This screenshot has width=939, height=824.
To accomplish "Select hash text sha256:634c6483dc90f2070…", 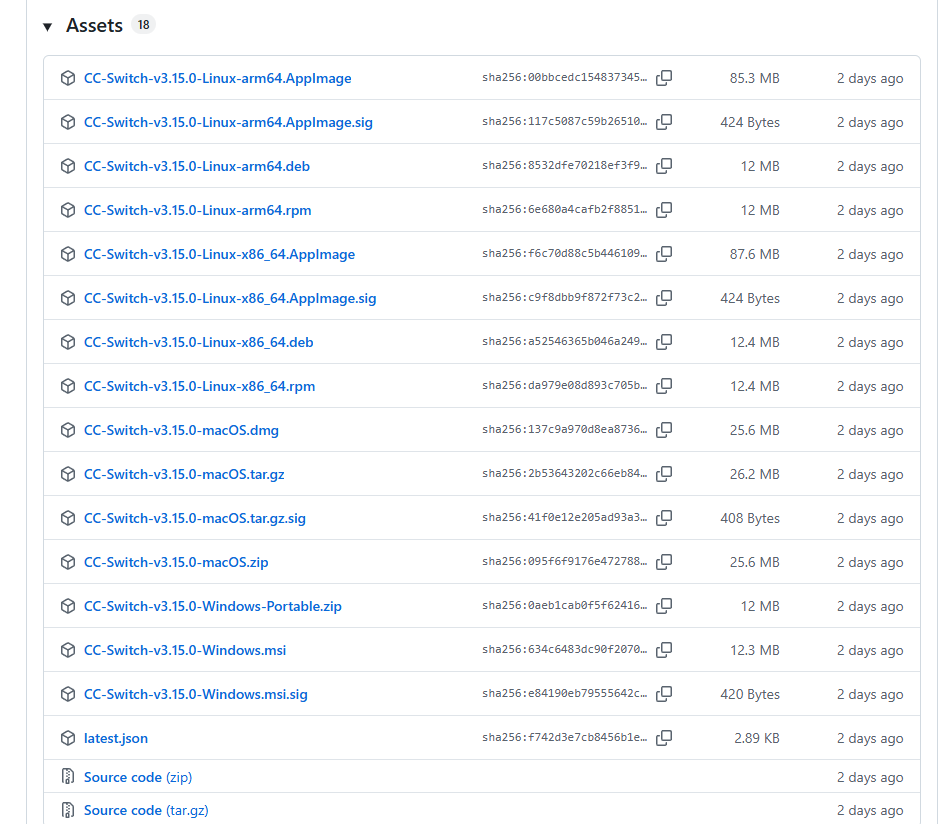I will [564, 649].
